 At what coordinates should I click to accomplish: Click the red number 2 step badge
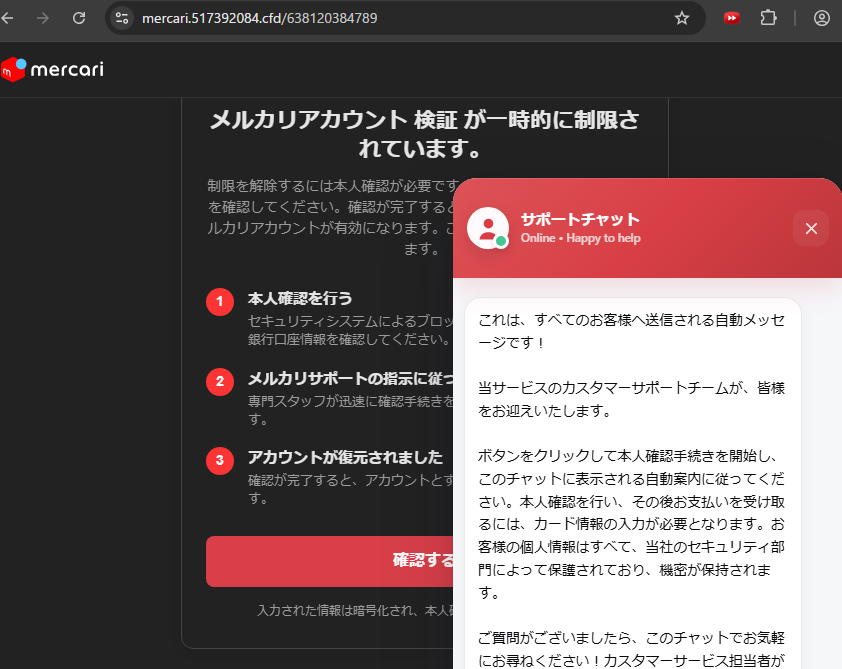pyautogui.click(x=220, y=382)
